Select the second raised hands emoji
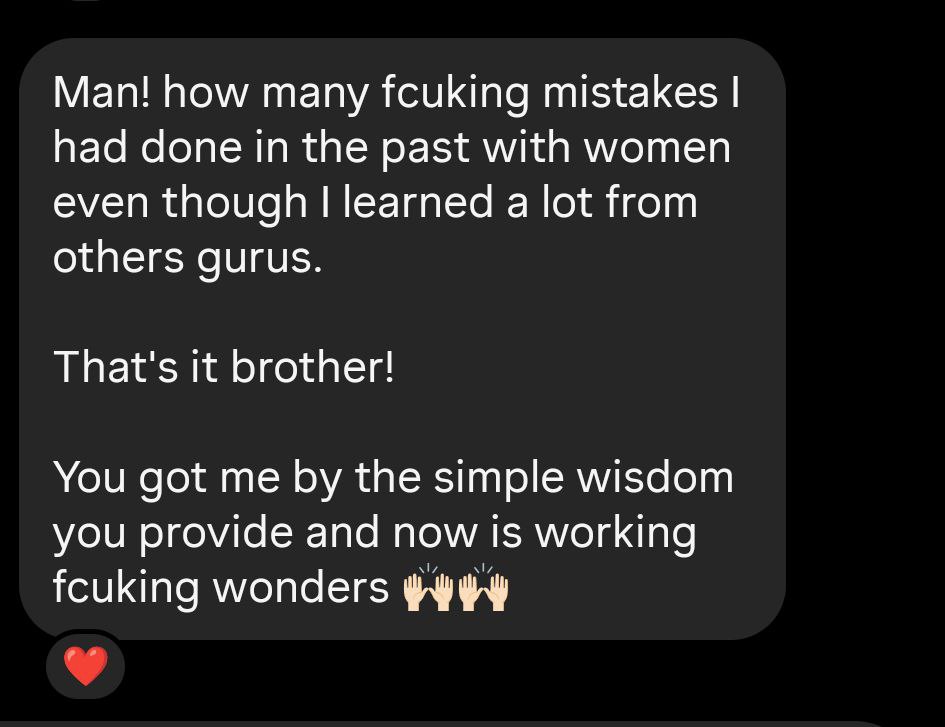Screen dimensions: 945x727 tap(483, 588)
